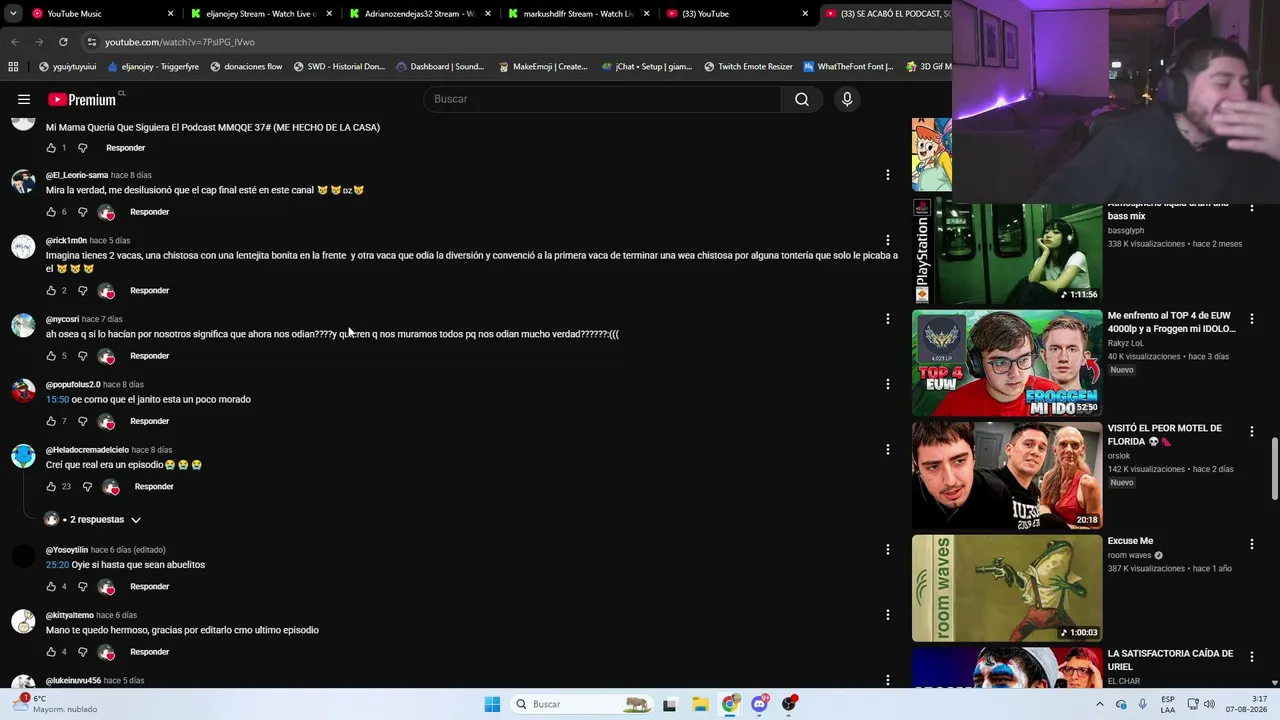The height and width of the screenshot is (720, 1280).
Task: Jump to timestamp 15:50 in the video
Action: [x=57, y=400]
